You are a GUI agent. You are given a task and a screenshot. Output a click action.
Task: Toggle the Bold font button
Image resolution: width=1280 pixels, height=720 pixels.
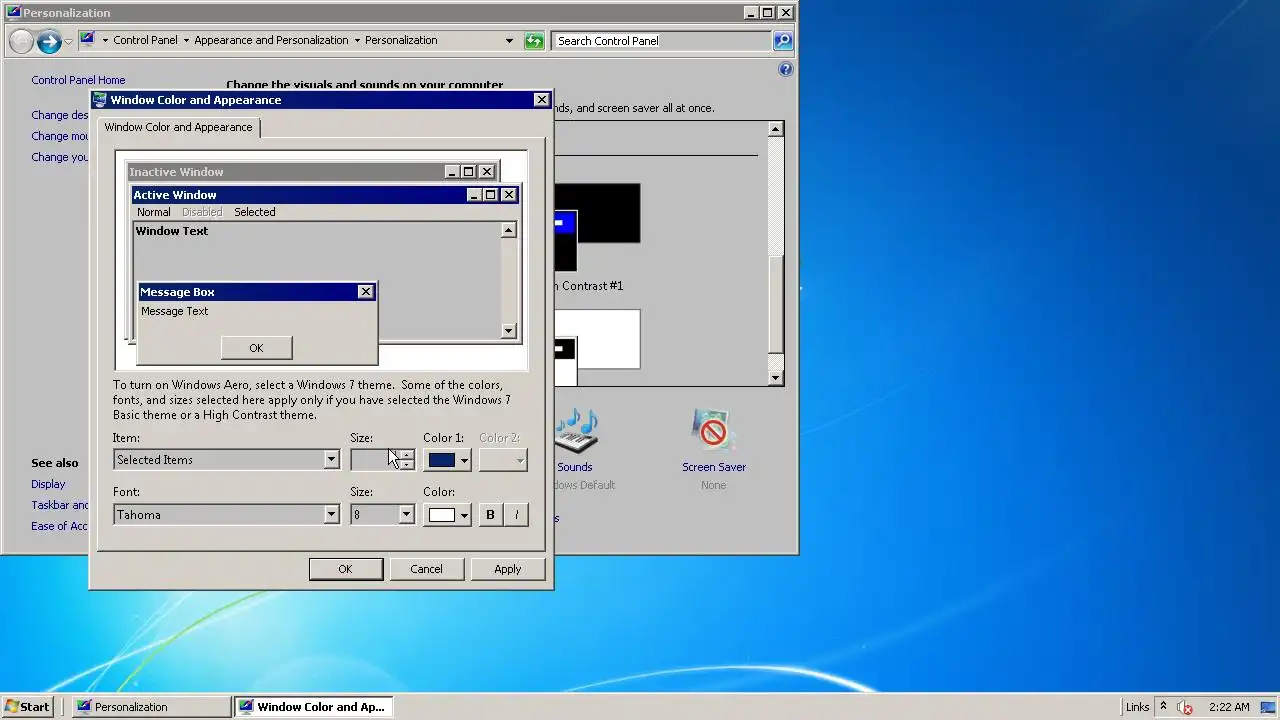coord(490,515)
